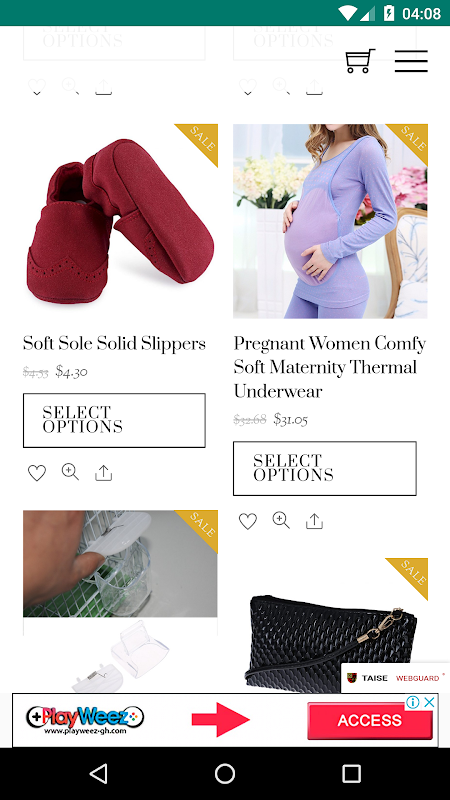Add Soft Sole Solid Slippers to wishlist
The image size is (450, 800).
[37, 473]
